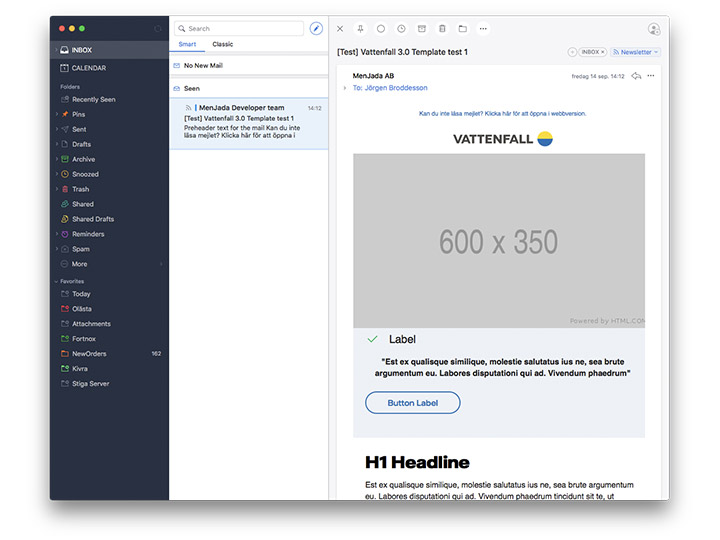Image resolution: width=720 pixels, height=540 pixels.
Task: Click the Fortnox favorite folder icon
Action: click(65, 338)
